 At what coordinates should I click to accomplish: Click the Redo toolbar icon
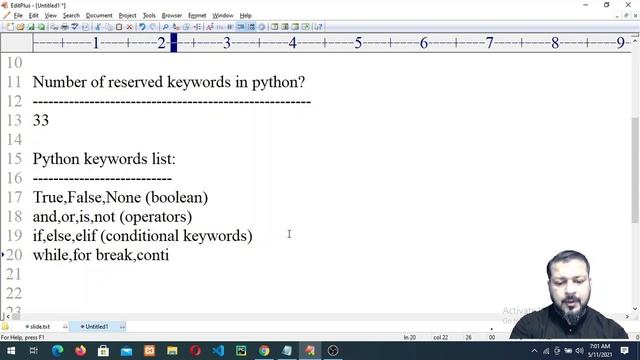point(153,27)
